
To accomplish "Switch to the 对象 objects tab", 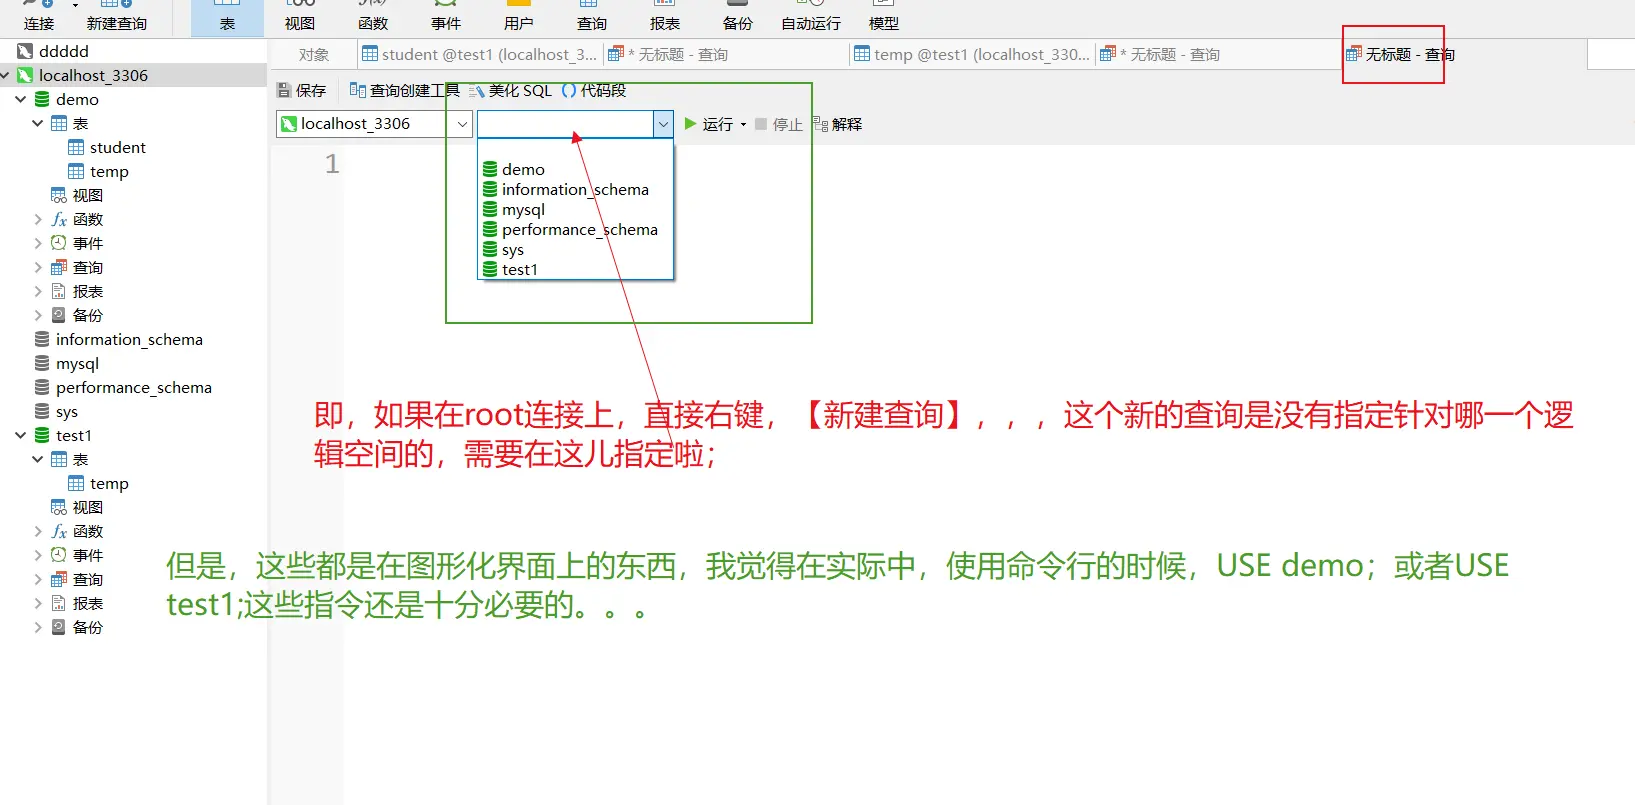I will [x=313, y=54].
